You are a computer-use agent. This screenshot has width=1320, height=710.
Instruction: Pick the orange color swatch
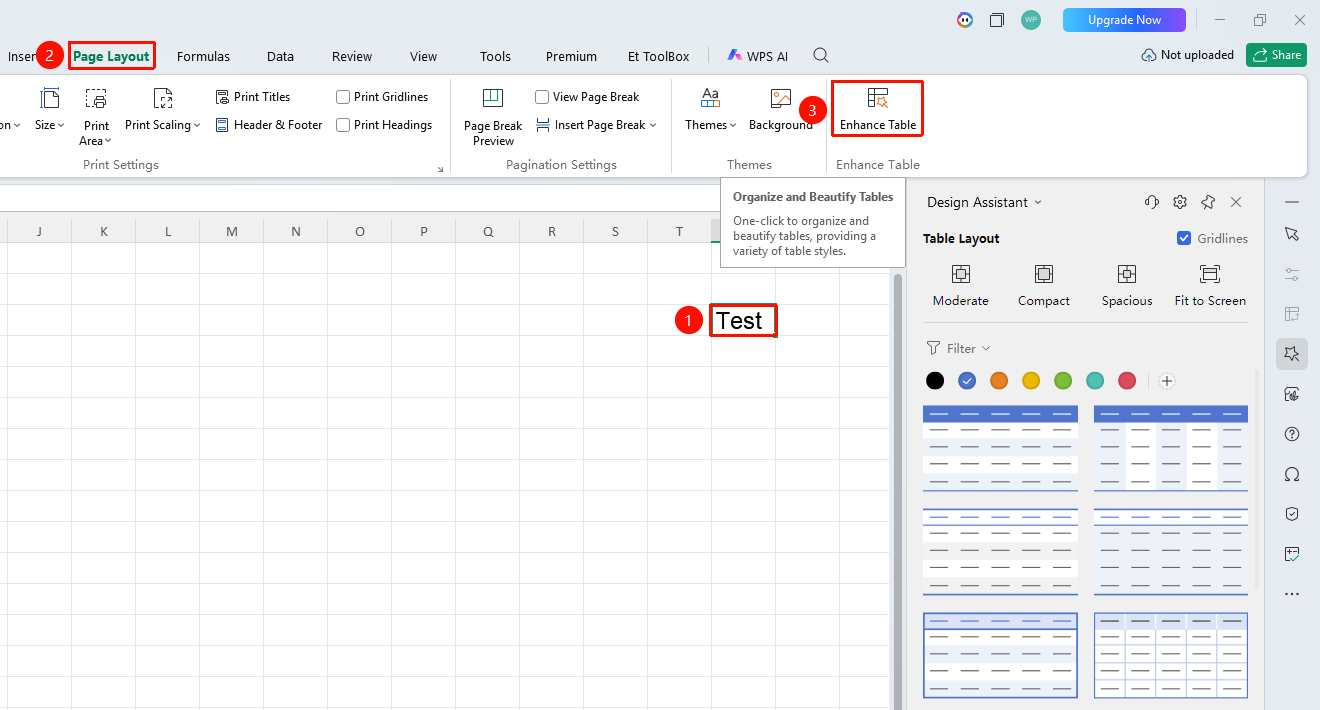point(999,380)
